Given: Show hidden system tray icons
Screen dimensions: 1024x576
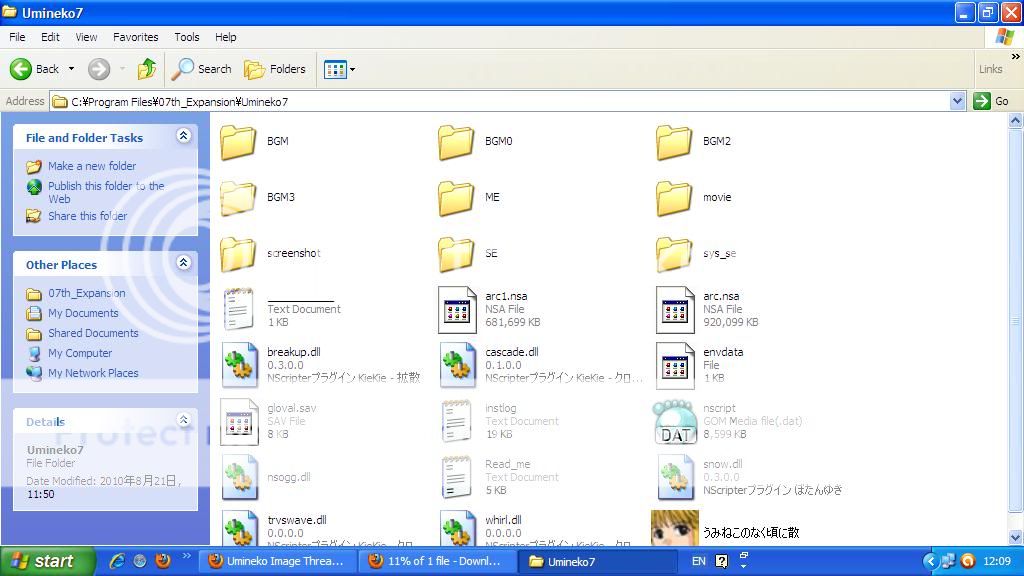Looking at the screenshot, I should [931, 561].
